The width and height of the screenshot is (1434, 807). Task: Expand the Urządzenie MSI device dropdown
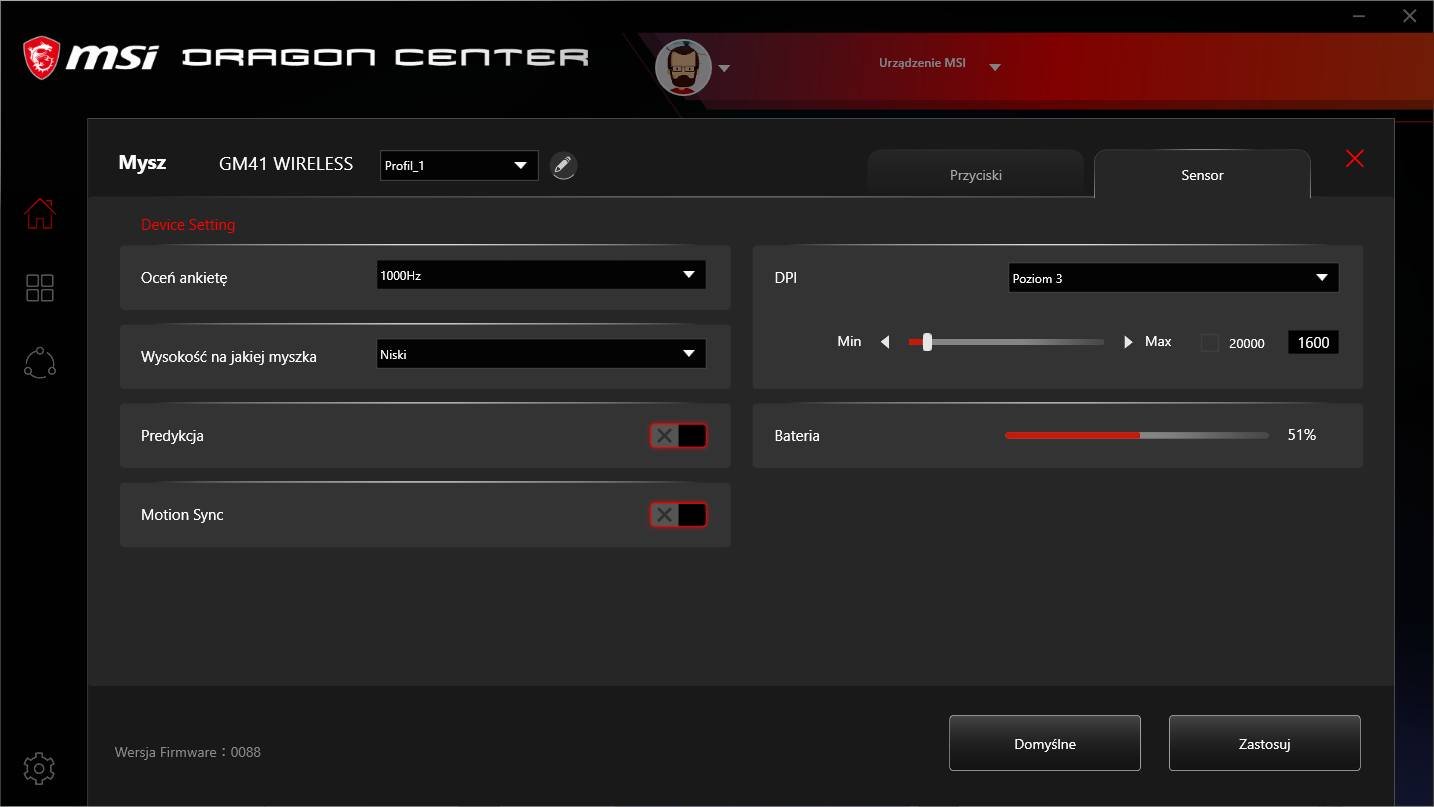(995, 67)
